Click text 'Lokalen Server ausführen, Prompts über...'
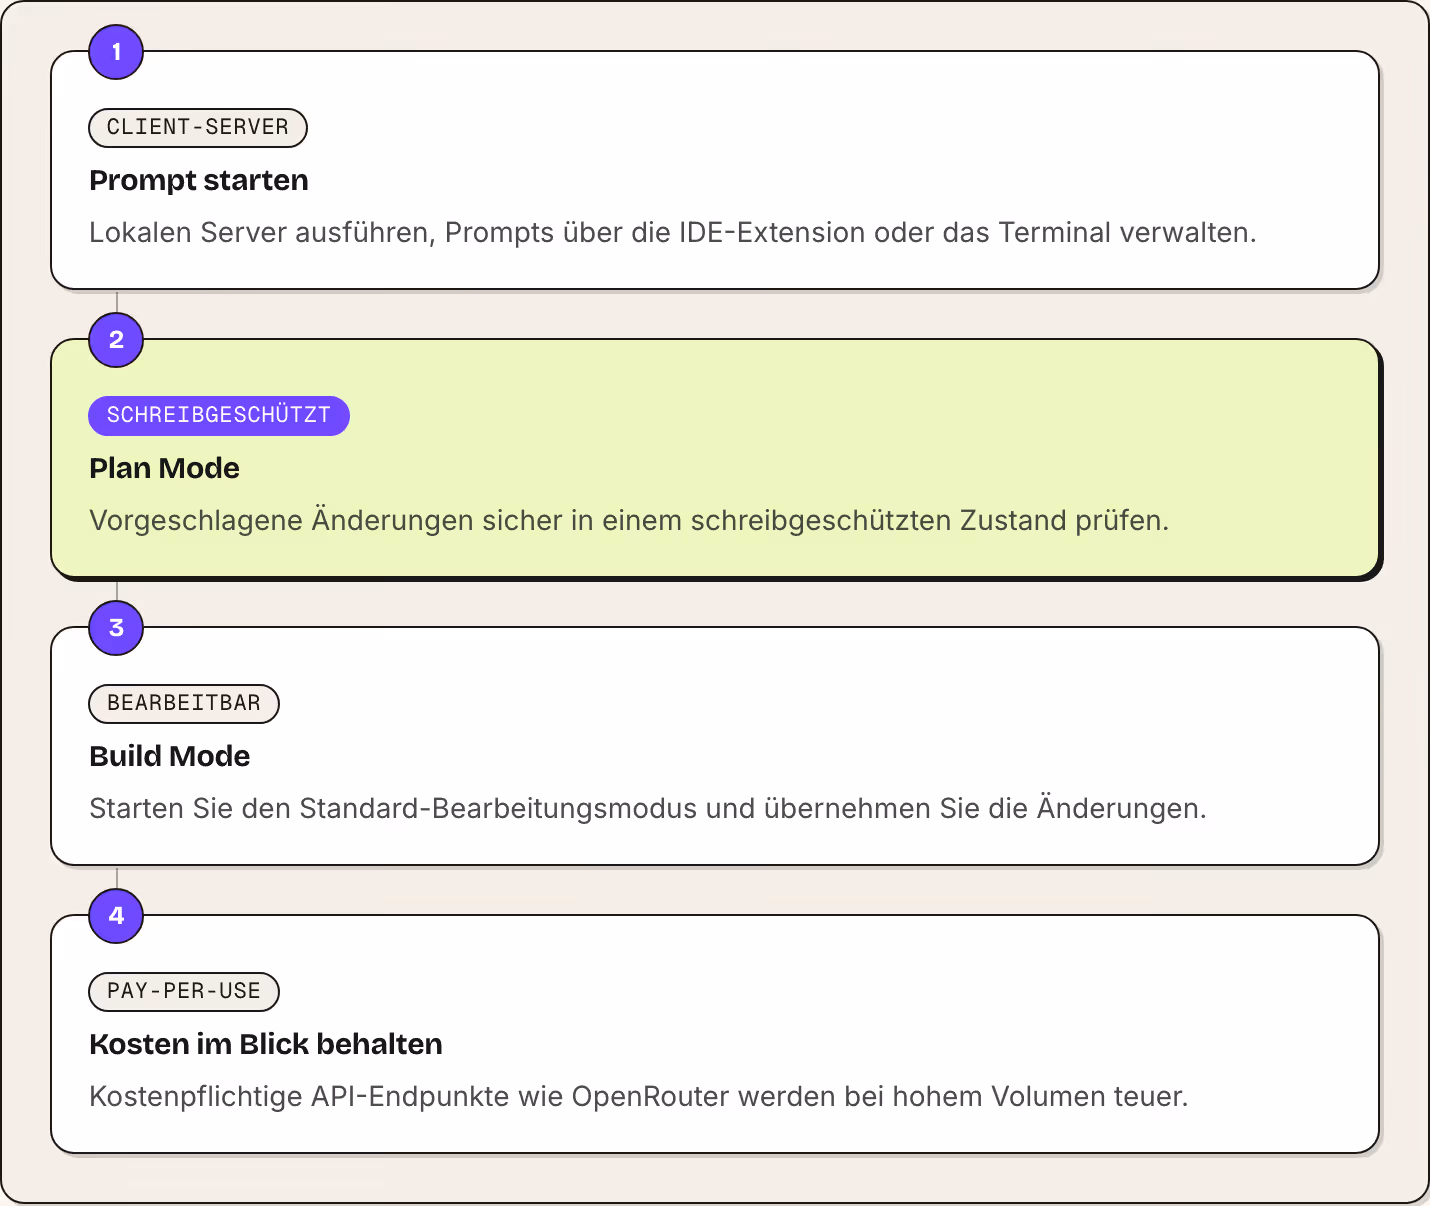Screen dimensions: 1430x1206 [673, 232]
